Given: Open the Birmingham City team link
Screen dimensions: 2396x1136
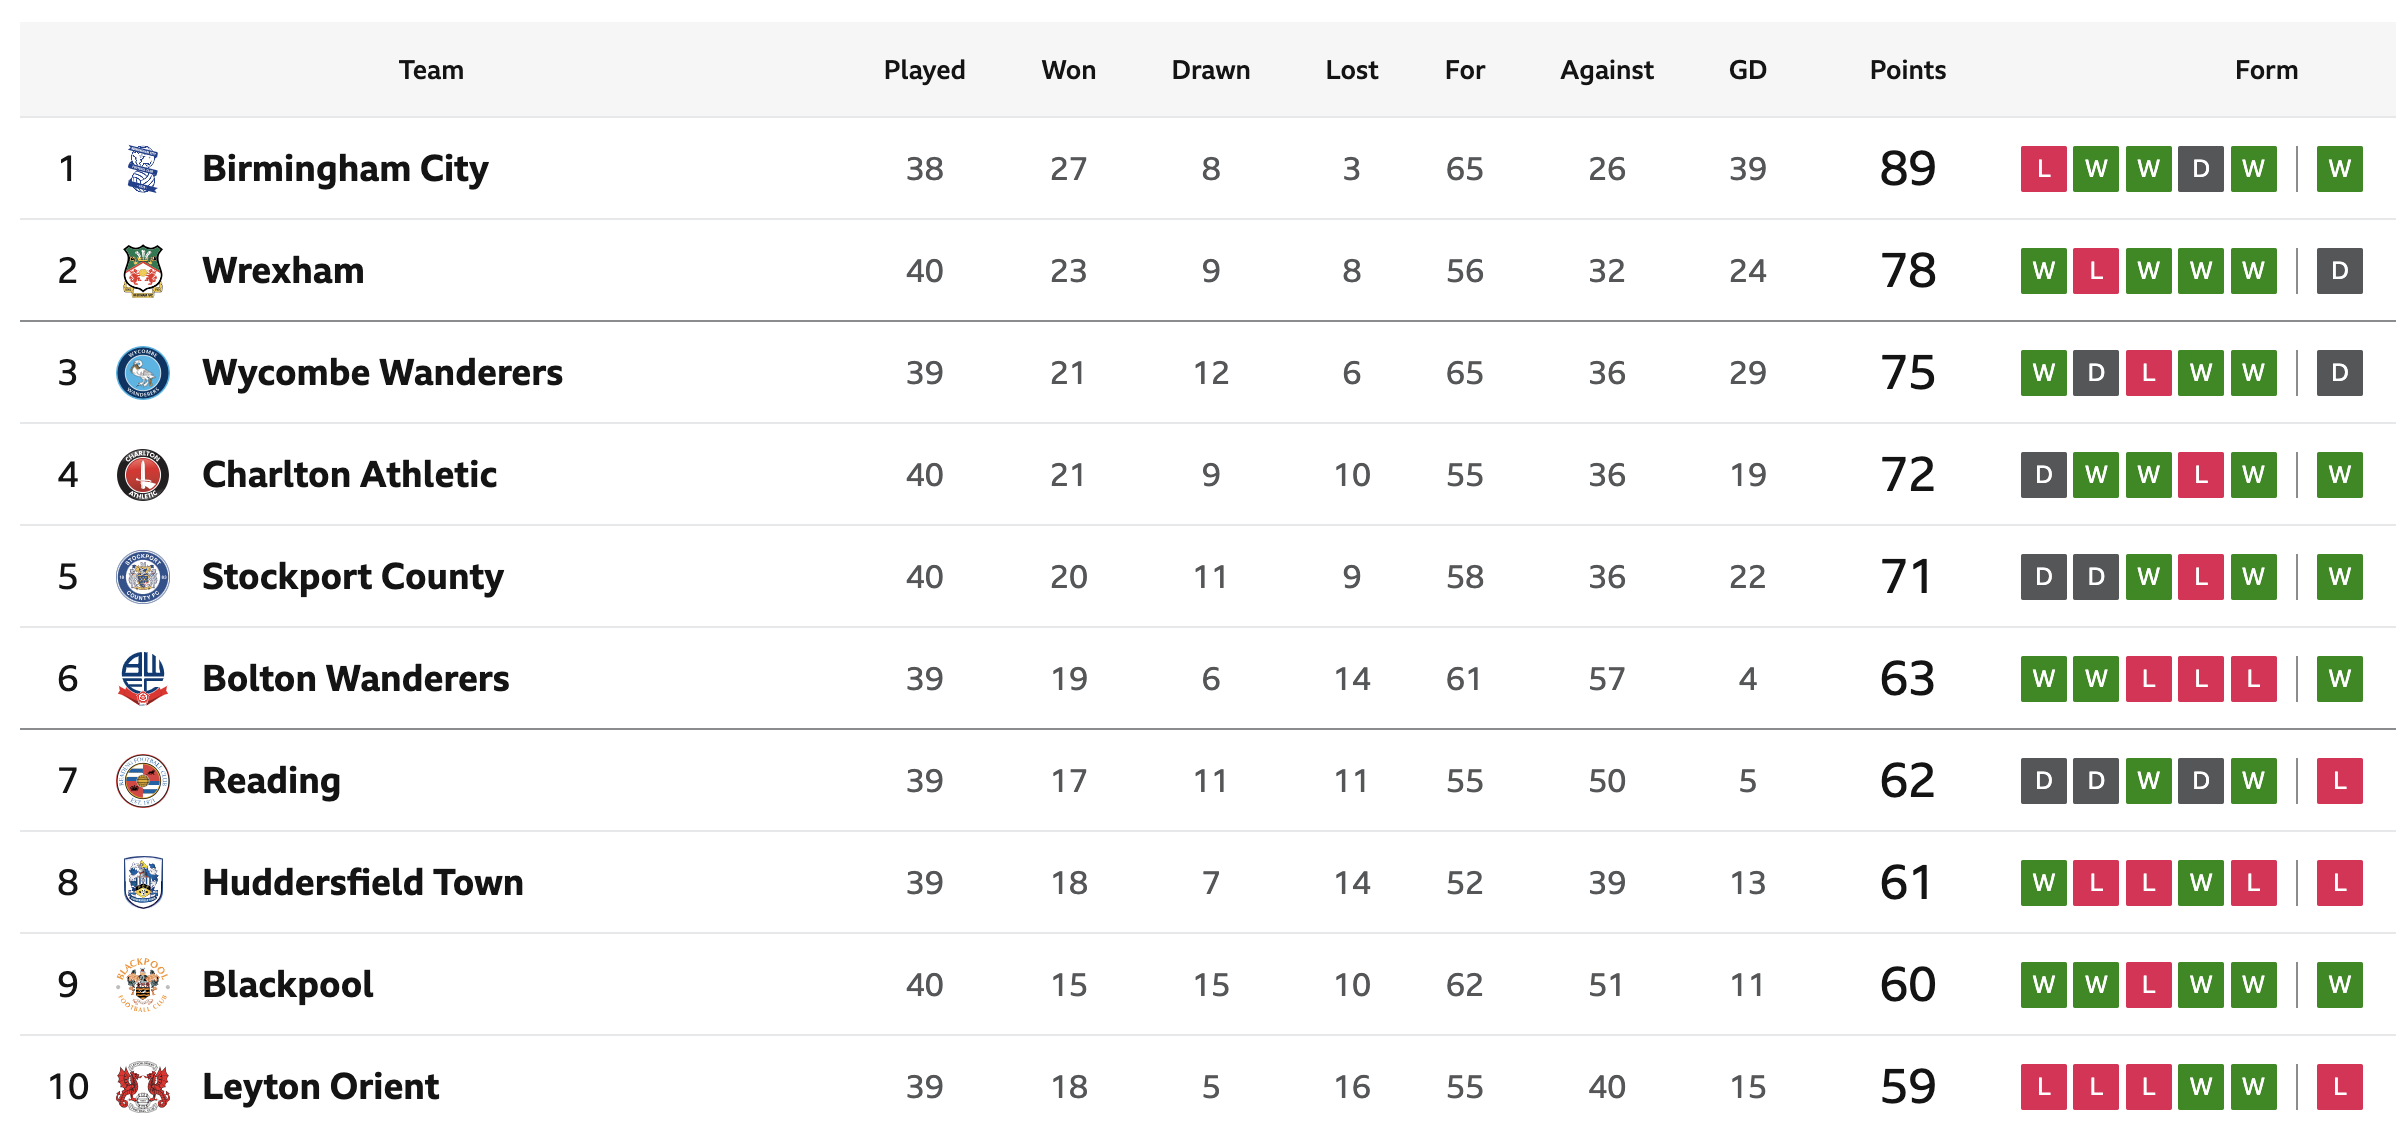Looking at the screenshot, I should (x=345, y=169).
